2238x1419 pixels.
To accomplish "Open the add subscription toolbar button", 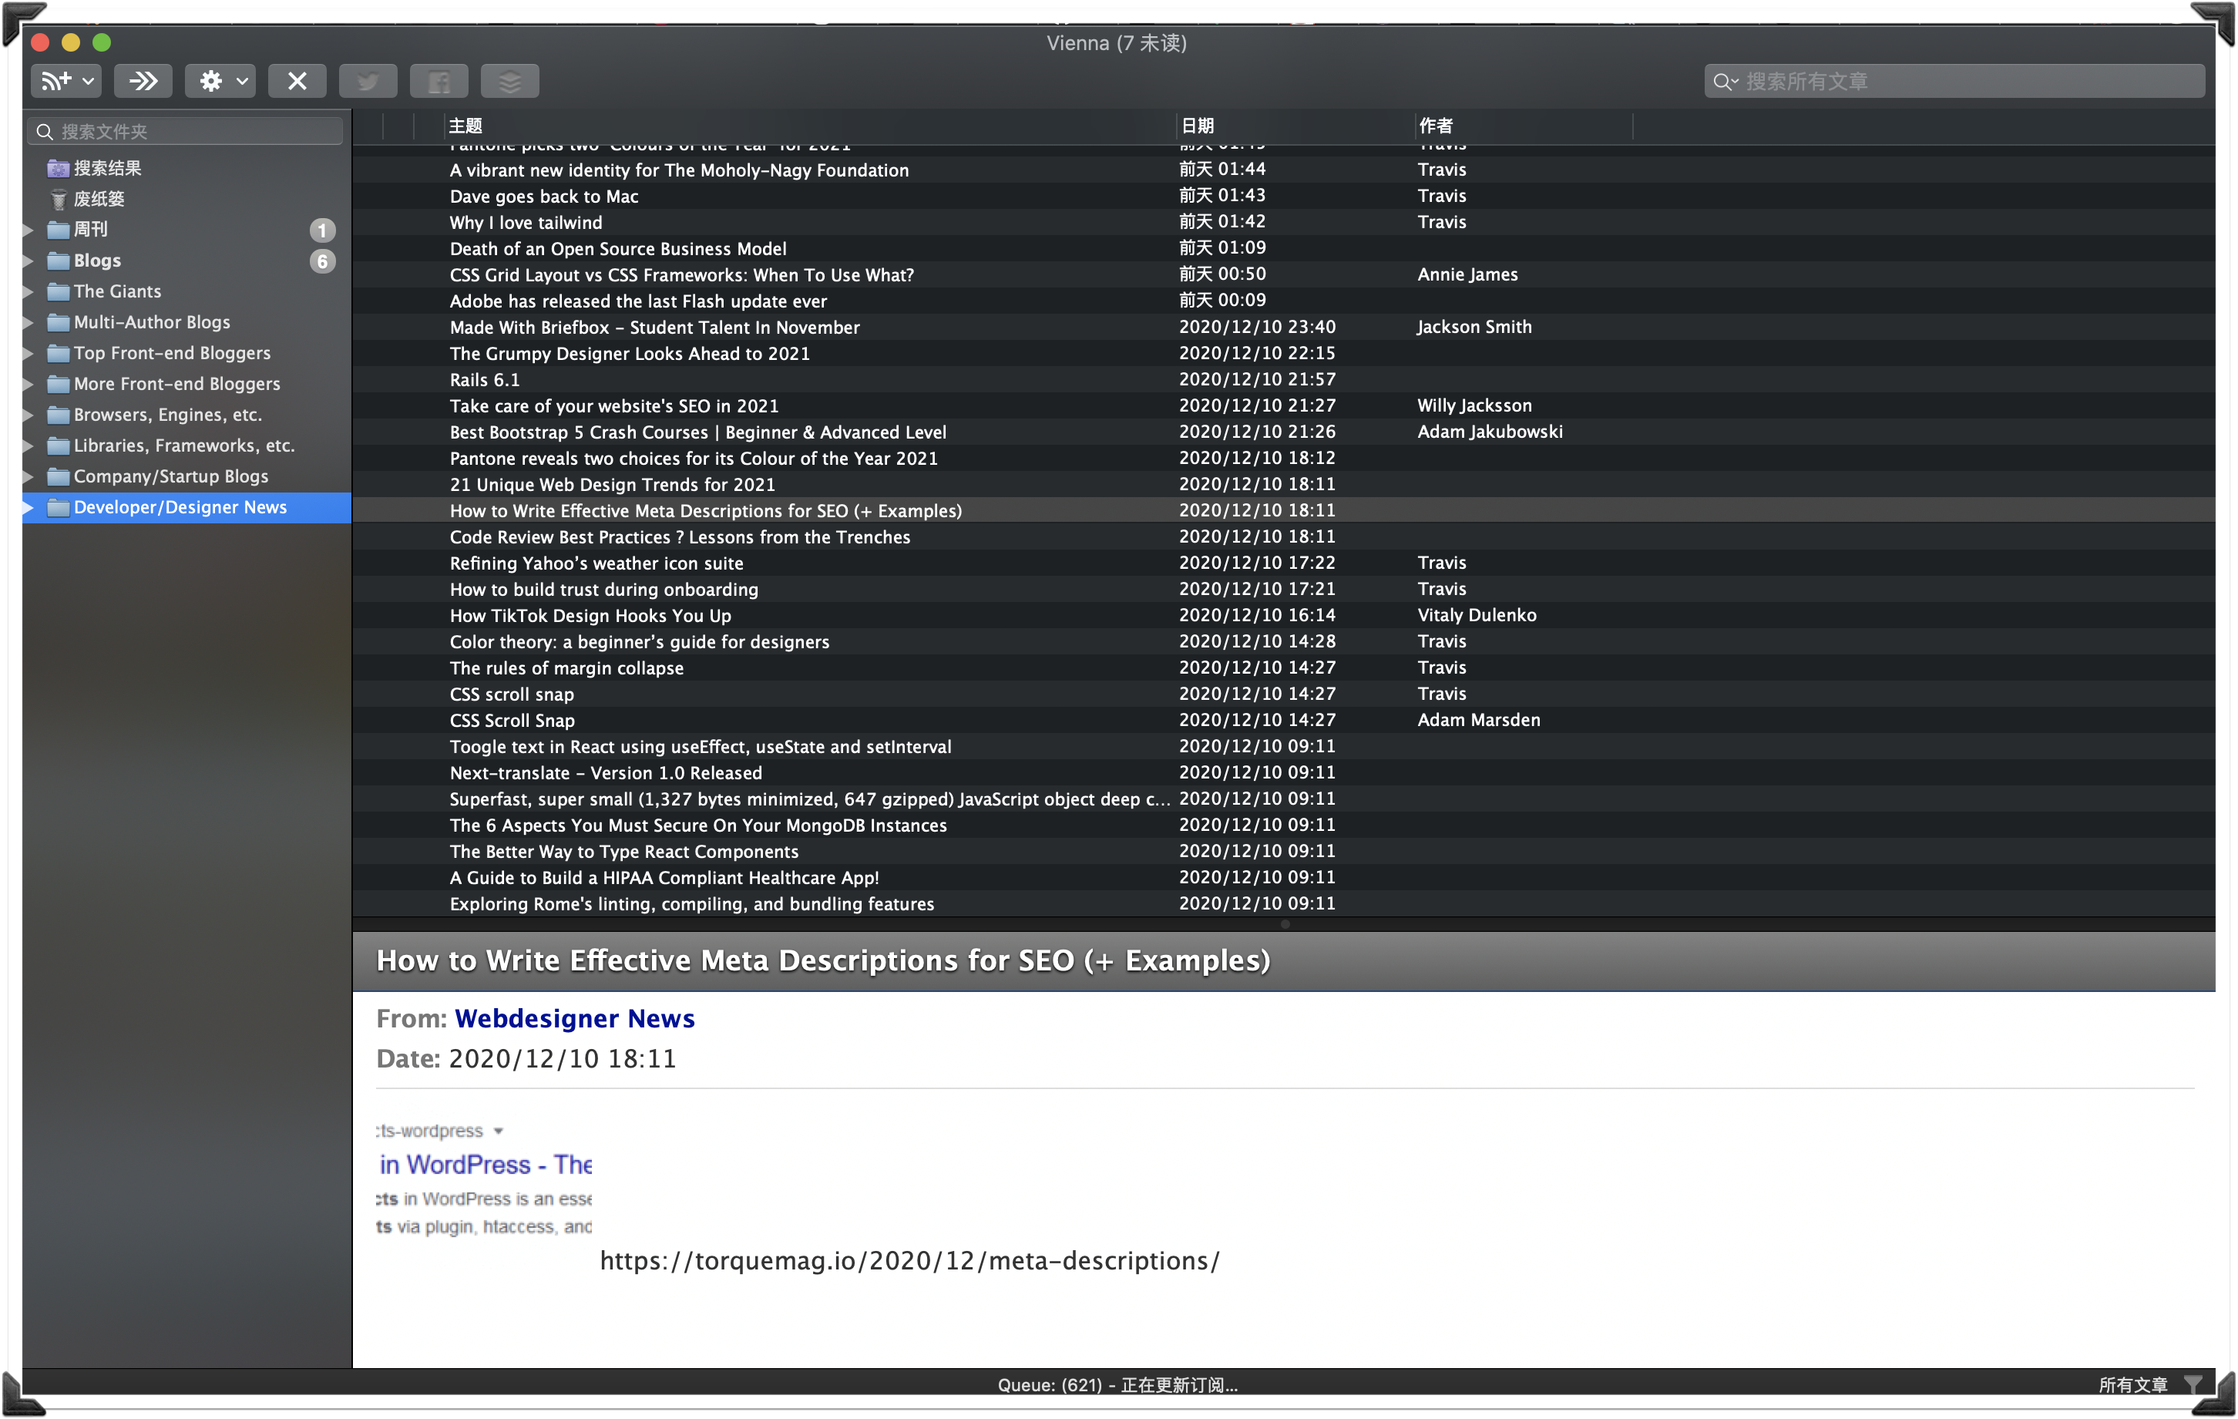I will click(66, 81).
